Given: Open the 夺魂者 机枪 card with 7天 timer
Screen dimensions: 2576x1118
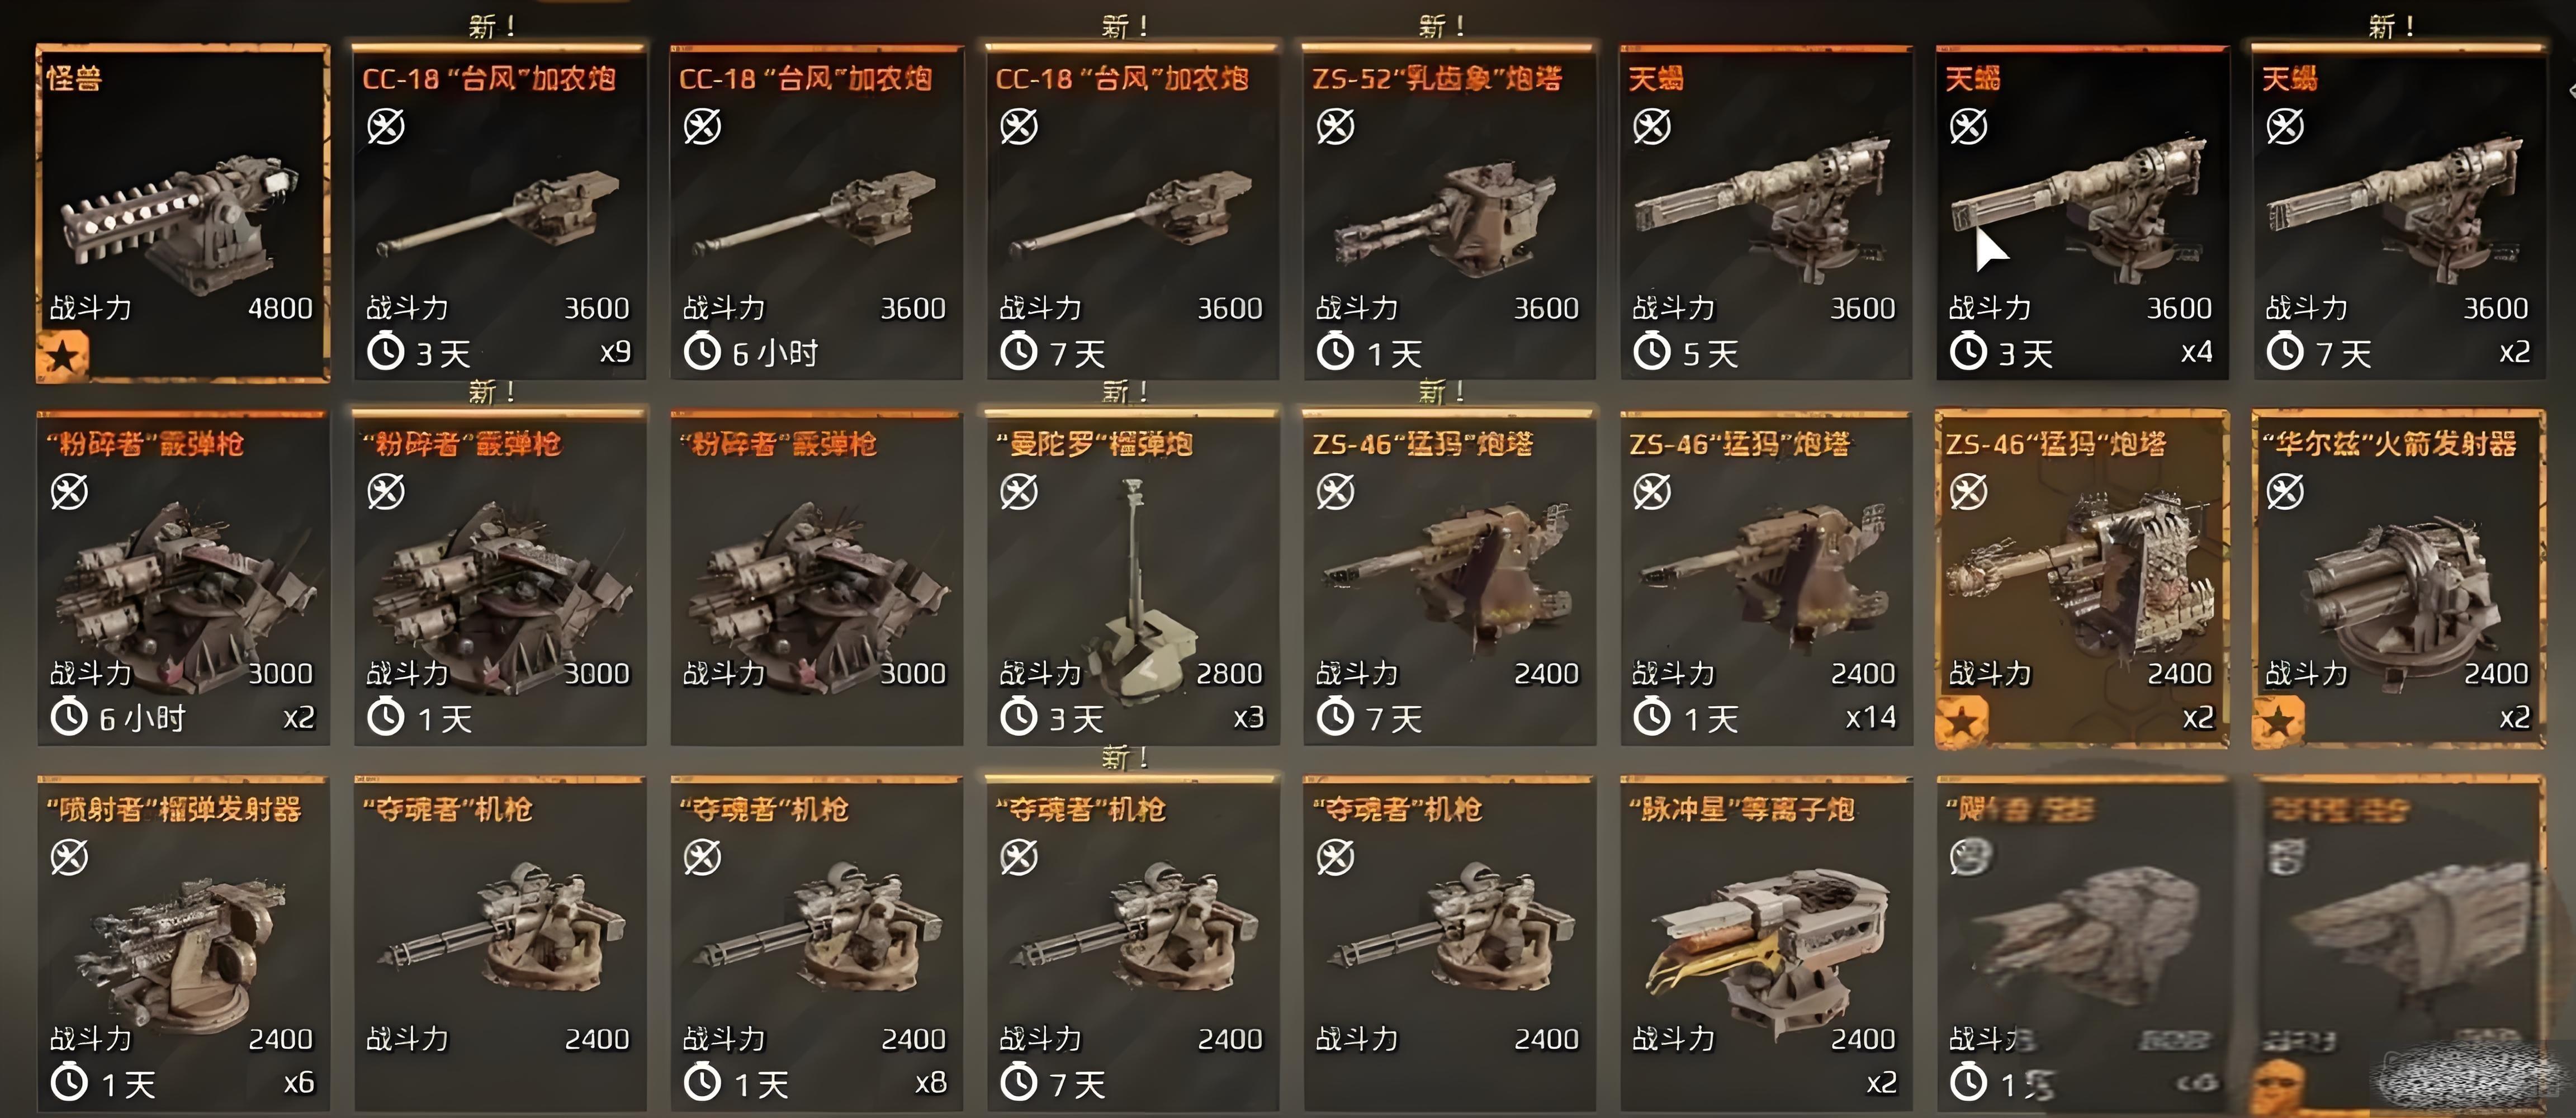Looking at the screenshot, I should point(1133,943).
